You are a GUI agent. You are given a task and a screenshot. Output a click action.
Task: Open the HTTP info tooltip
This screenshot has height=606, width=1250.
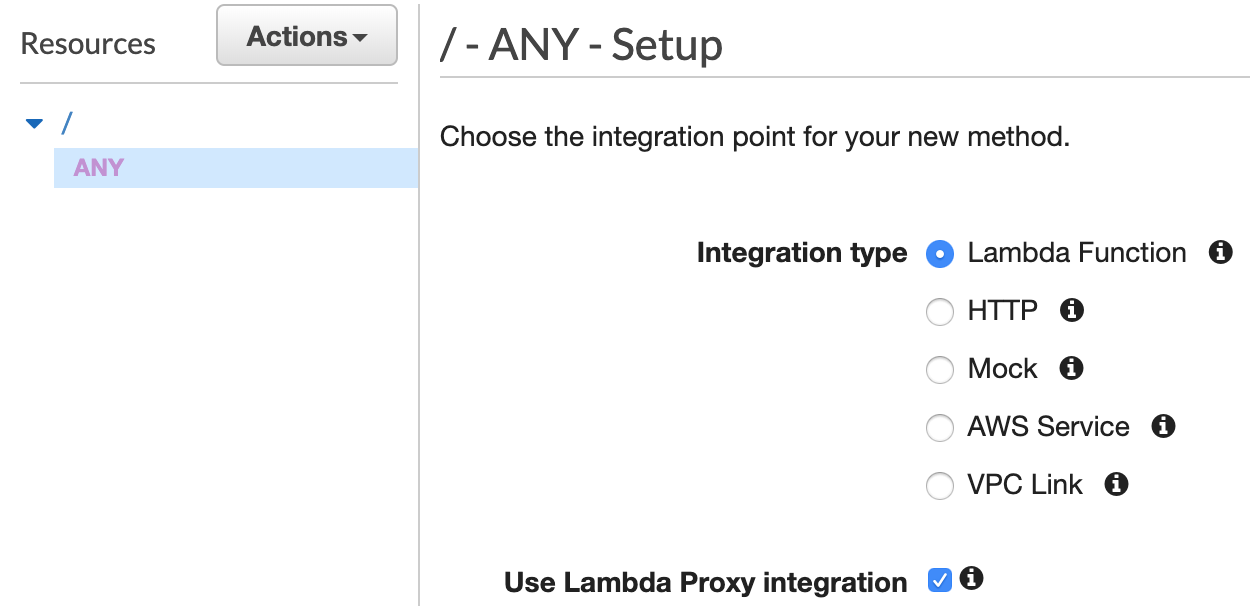pyautogui.click(x=1070, y=311)
